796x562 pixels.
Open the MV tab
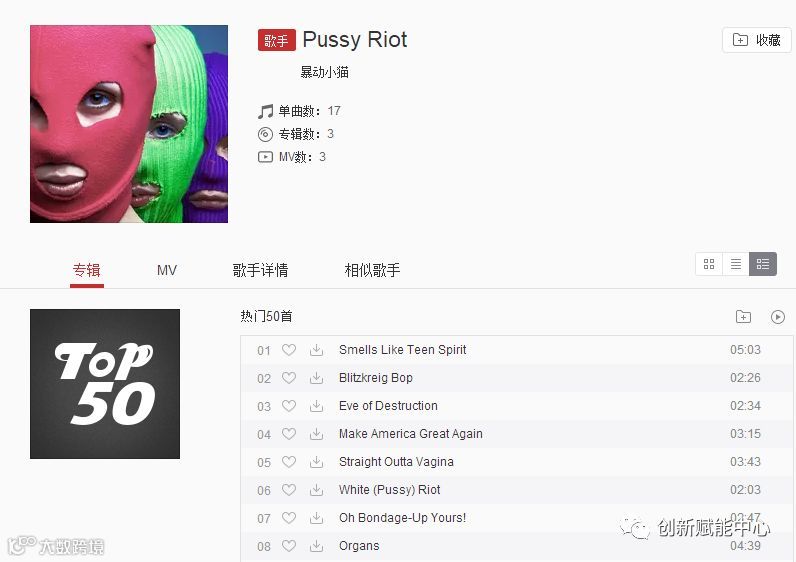167,270
